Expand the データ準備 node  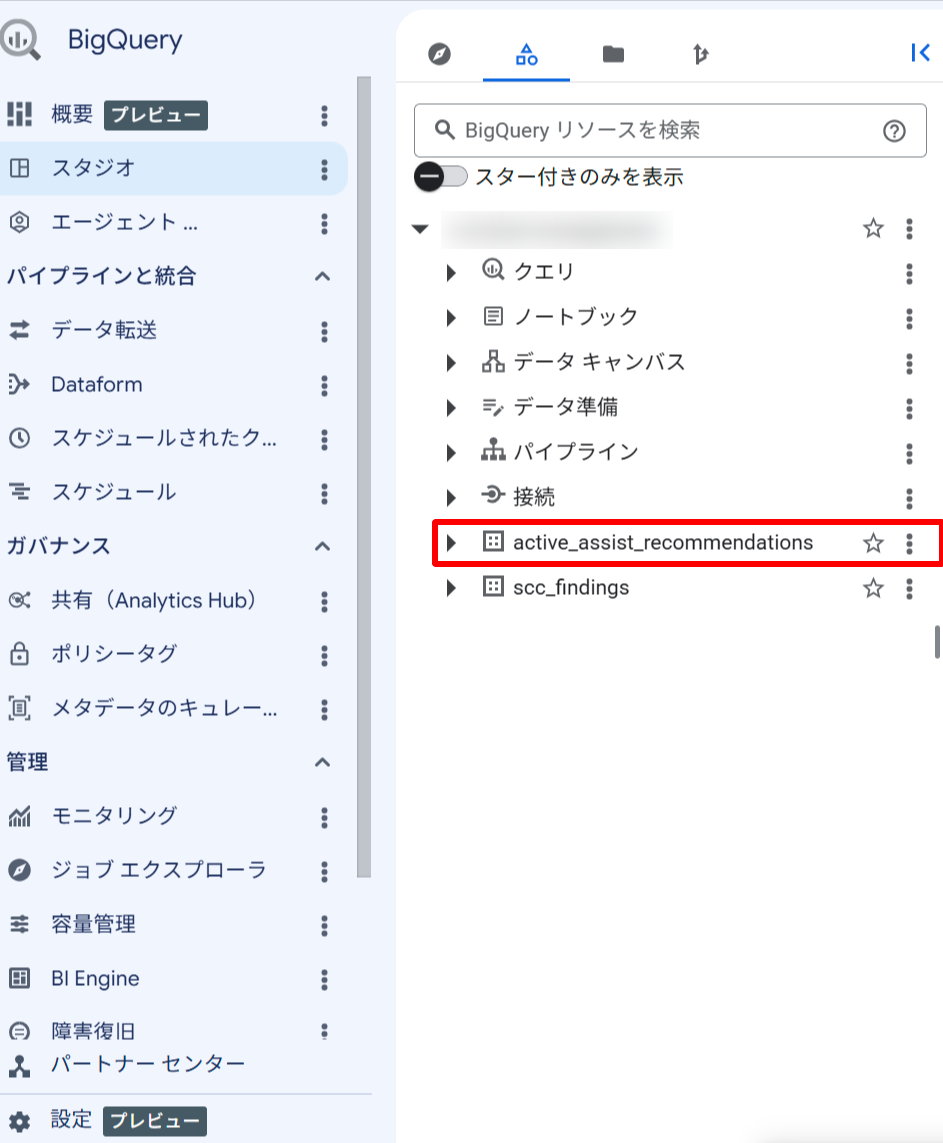coord(451,407)
